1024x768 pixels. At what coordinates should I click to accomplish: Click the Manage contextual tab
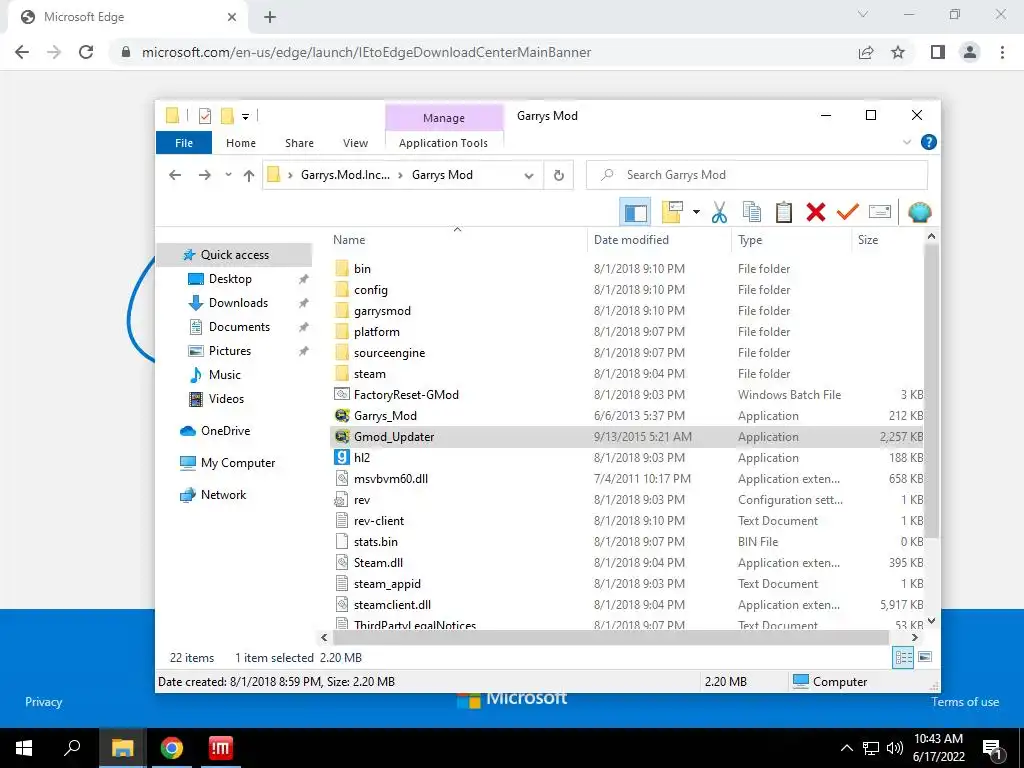coord(444,118)
